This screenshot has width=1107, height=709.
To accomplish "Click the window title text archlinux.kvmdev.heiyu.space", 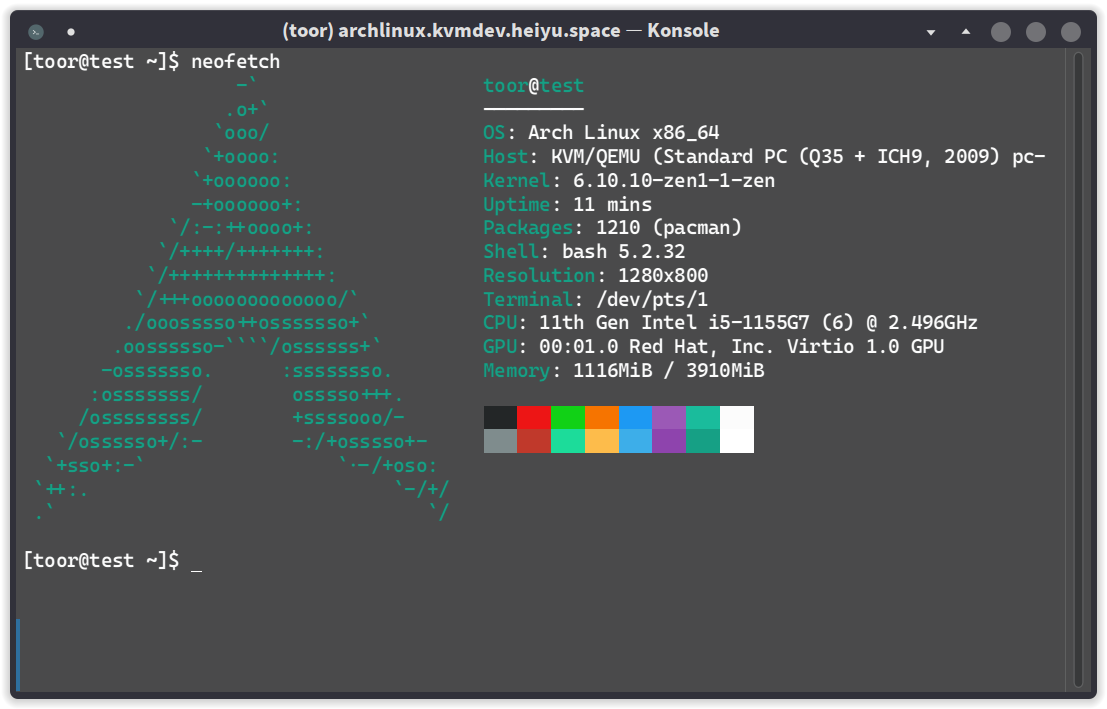I will [x=479, y=31].
